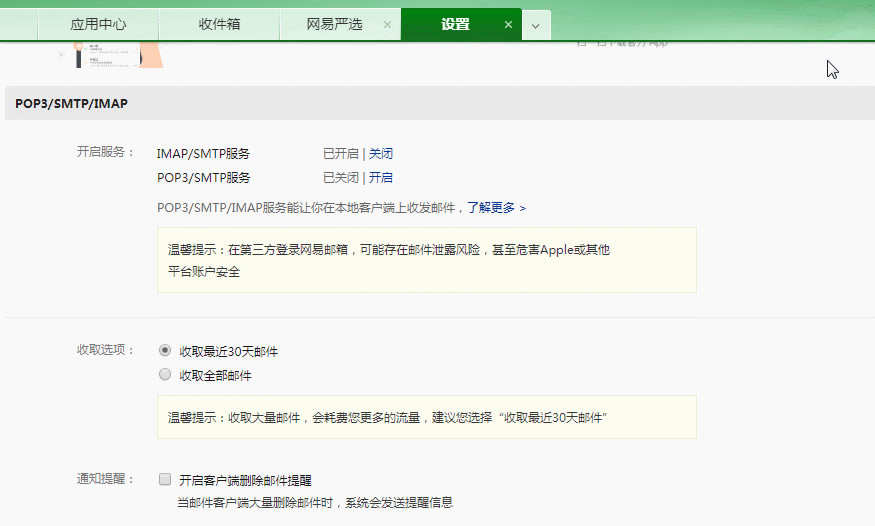Switch to the 应用中心 tab

click(x=98, y=24)
